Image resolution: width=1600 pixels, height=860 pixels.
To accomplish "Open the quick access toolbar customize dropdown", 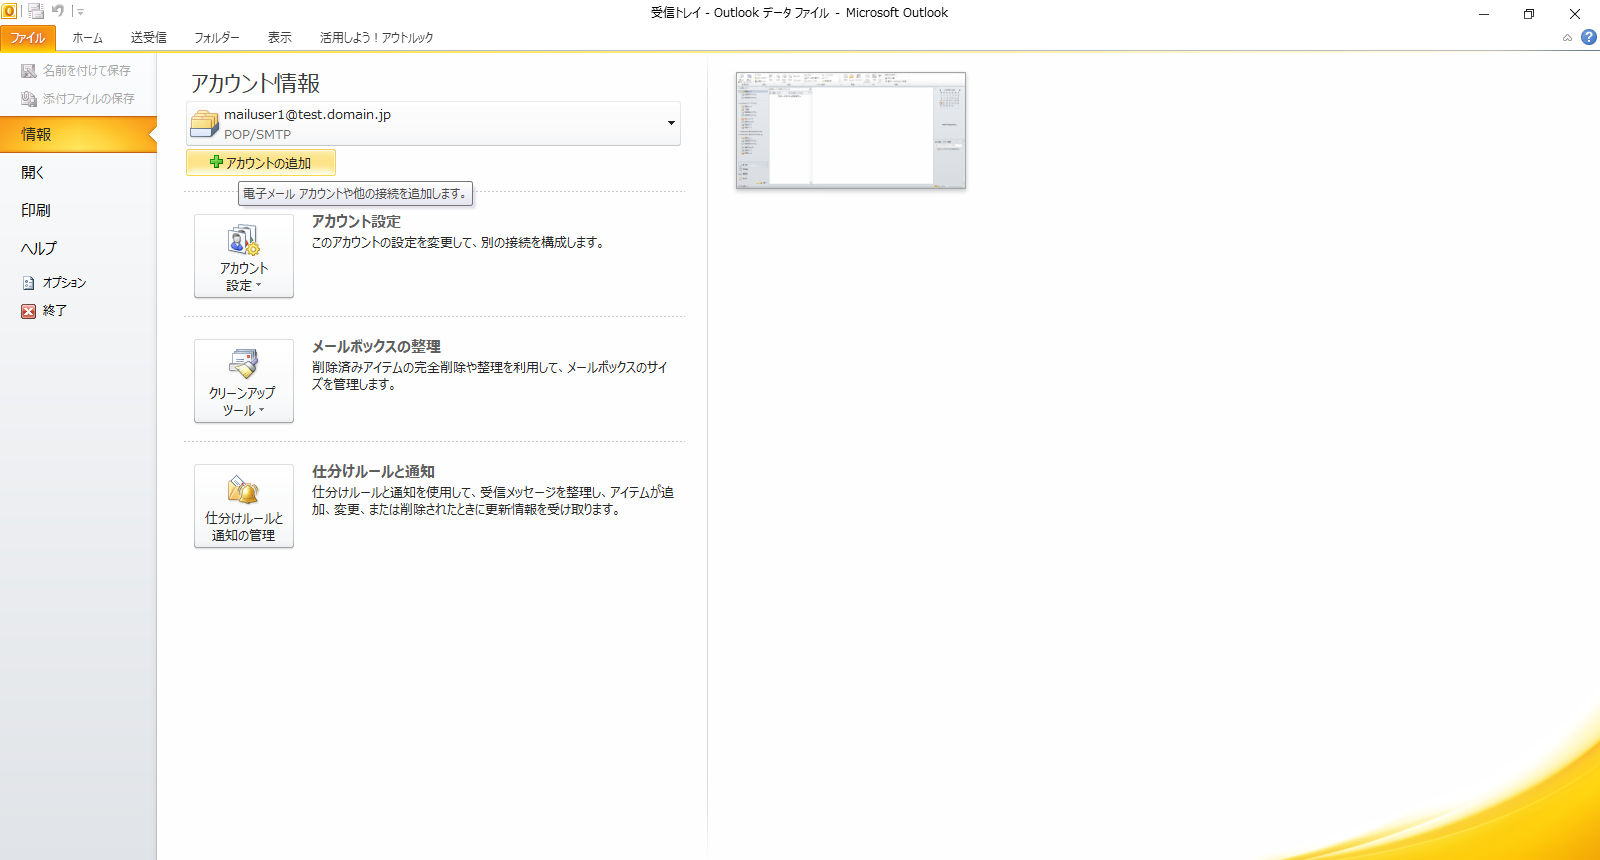I will point(80,12).
